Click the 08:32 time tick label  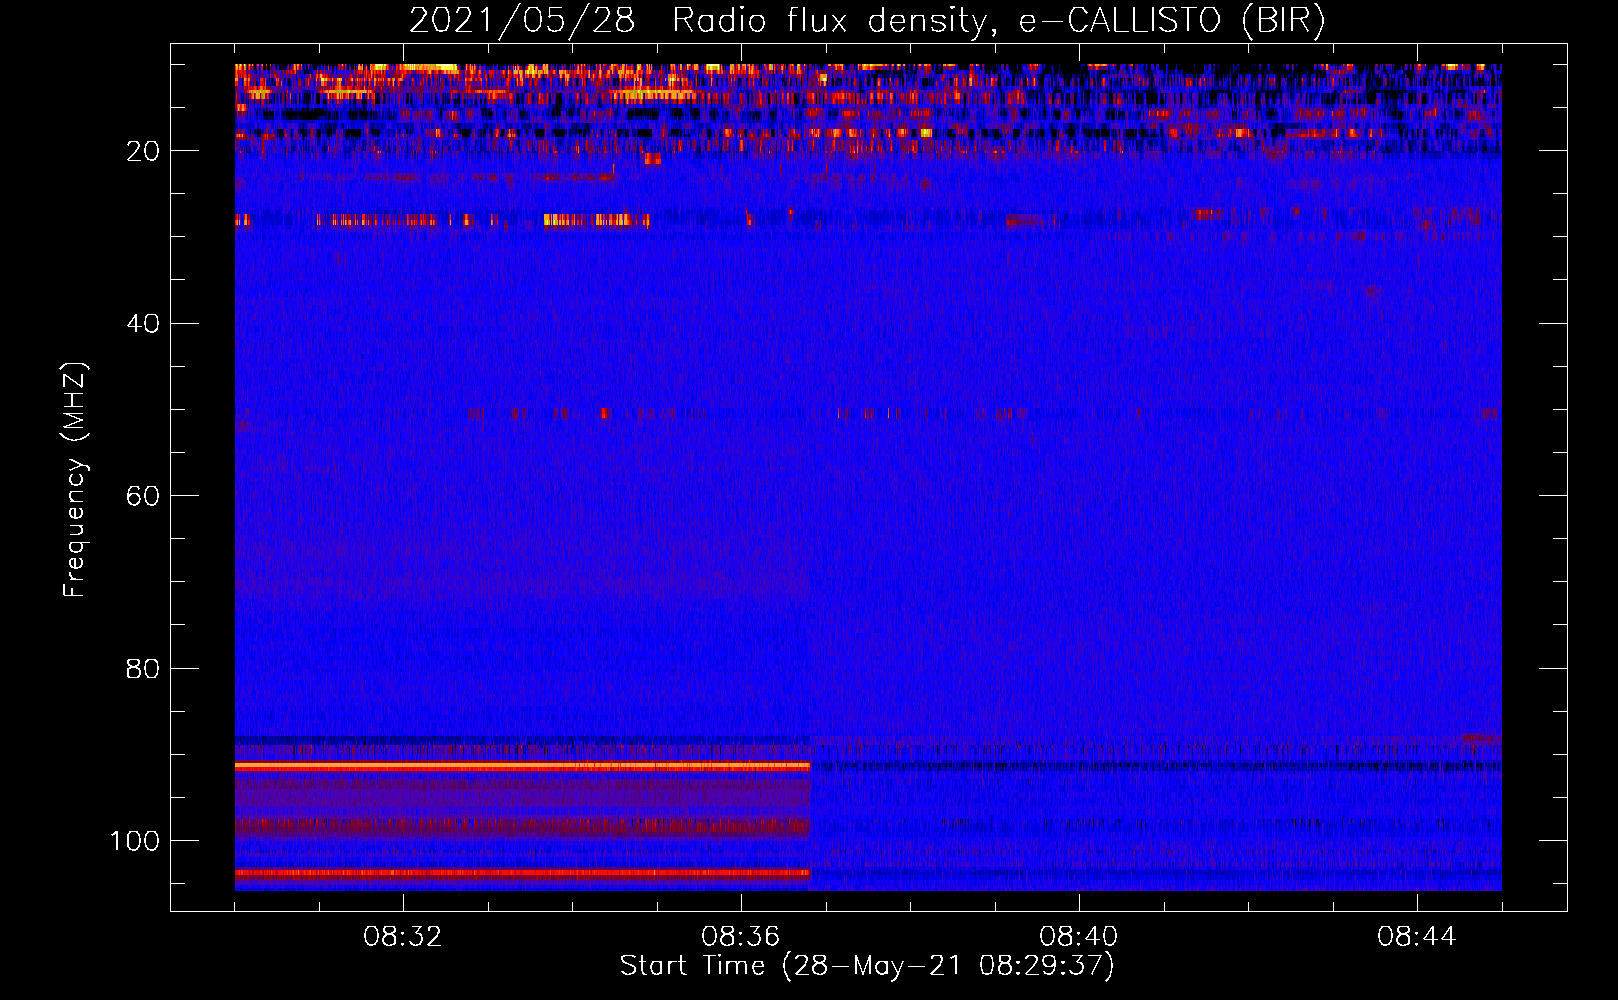tap(402, 937)
